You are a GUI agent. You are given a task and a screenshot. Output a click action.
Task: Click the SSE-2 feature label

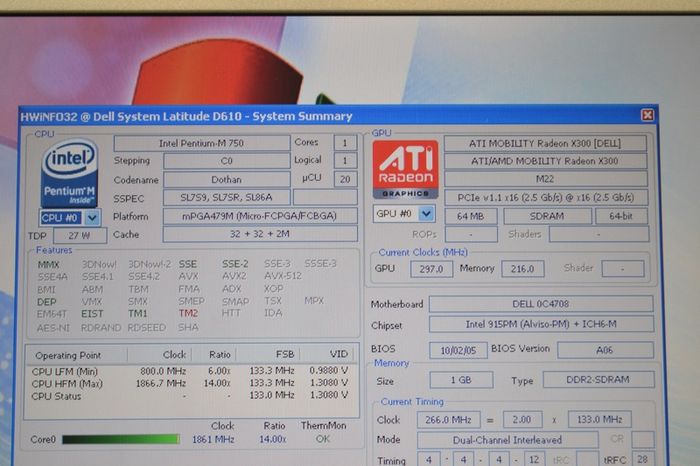point(235,264)
